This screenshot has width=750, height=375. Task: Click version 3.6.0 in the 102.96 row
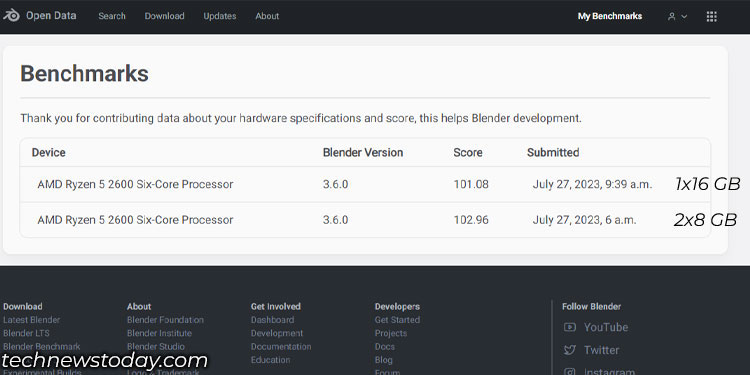[335, 220]
